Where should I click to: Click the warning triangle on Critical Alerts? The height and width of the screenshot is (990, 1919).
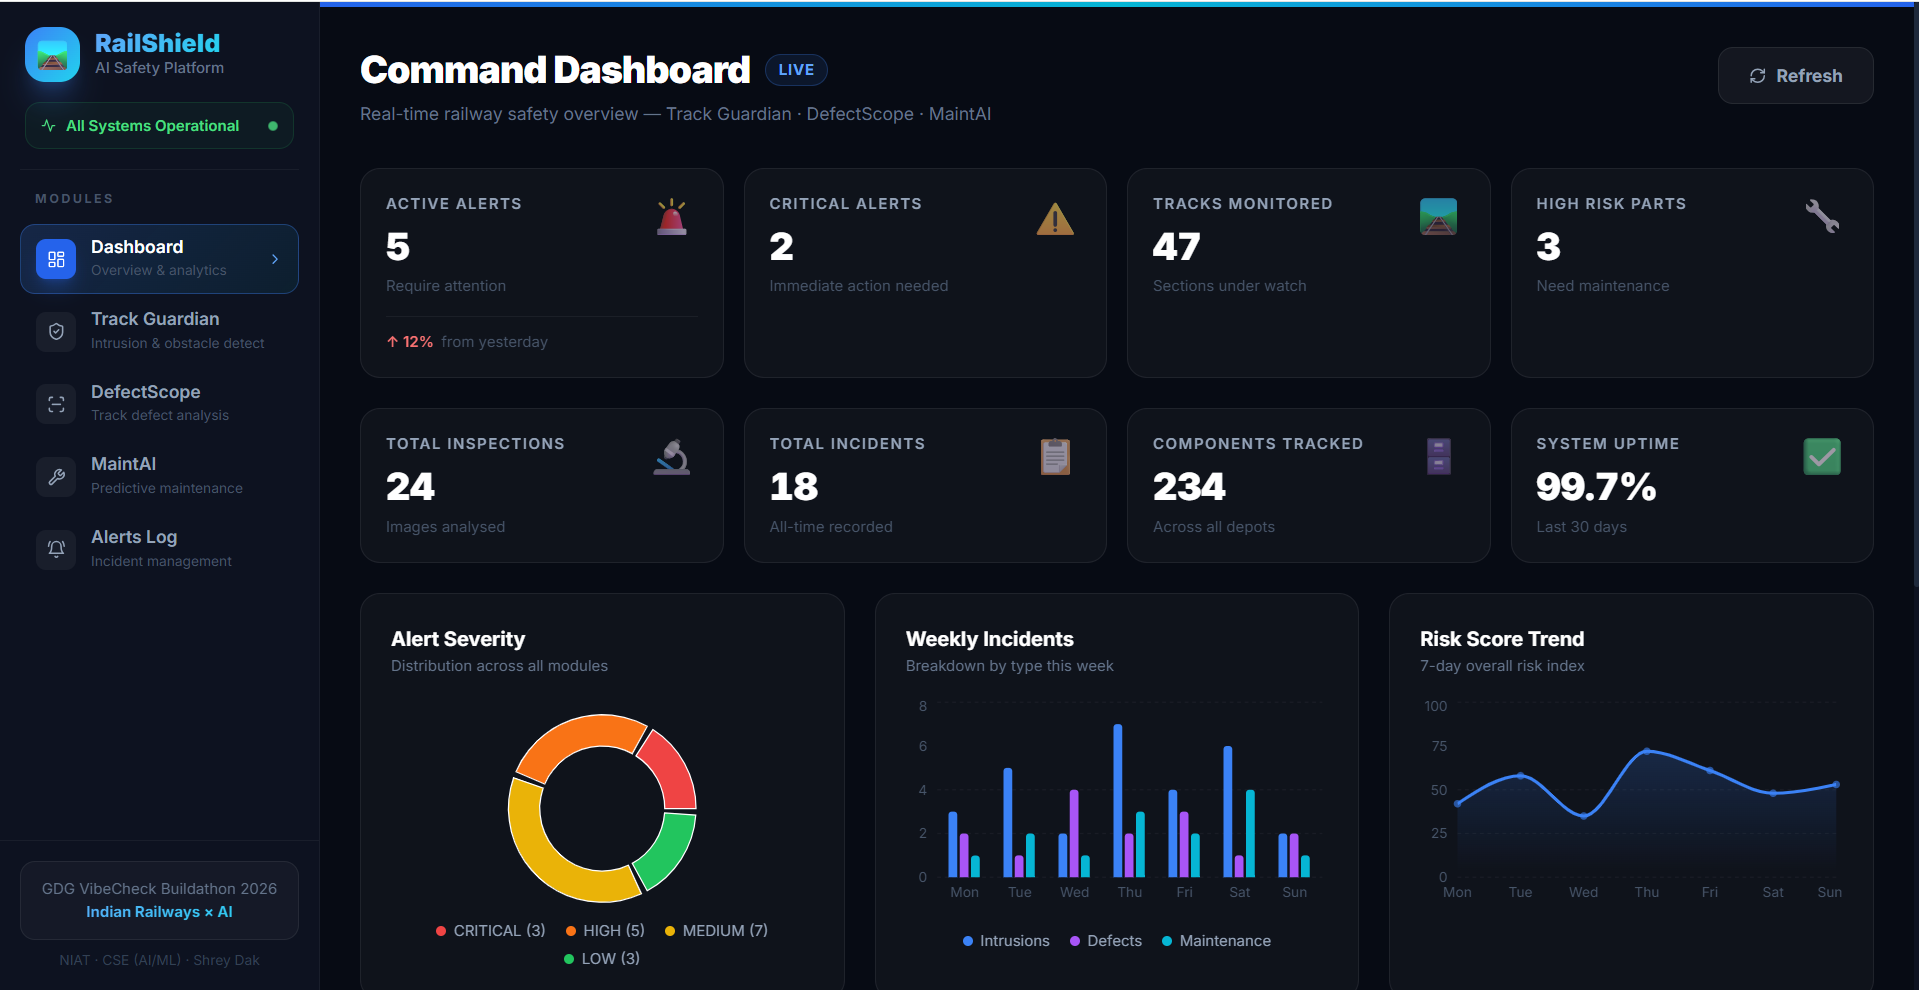pyautogui.click(x=1054, y=219)
